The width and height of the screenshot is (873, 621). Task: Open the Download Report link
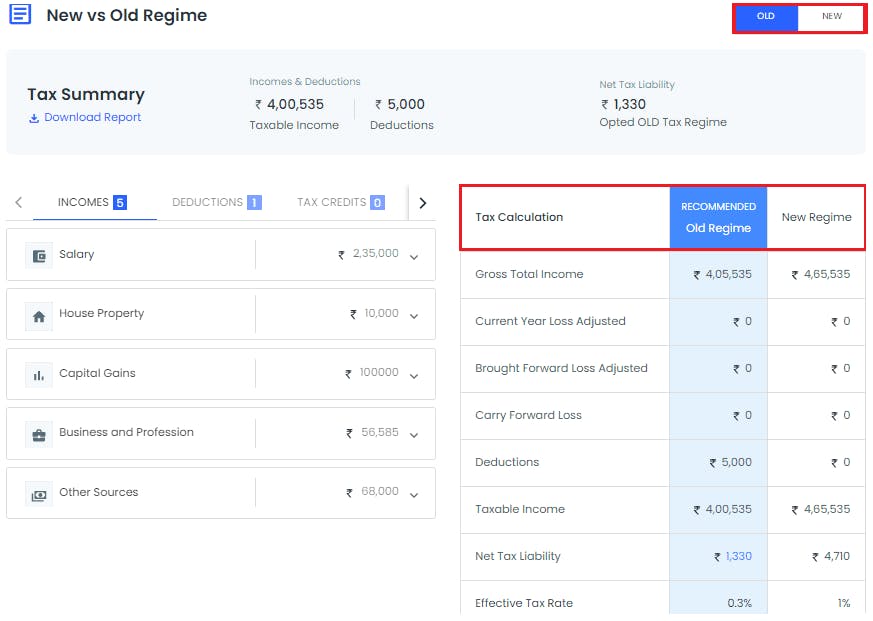pyautogui.click(x=92, y=118)
